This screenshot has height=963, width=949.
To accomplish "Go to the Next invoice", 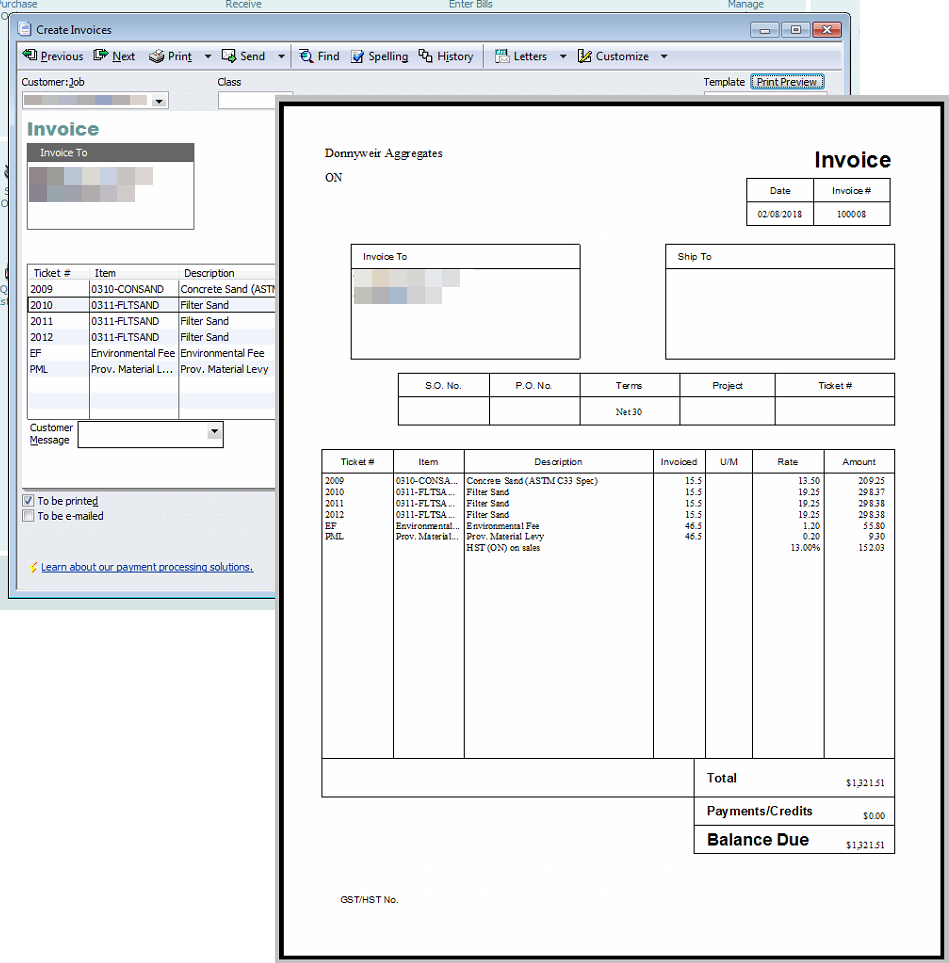I will pos(114,57).
